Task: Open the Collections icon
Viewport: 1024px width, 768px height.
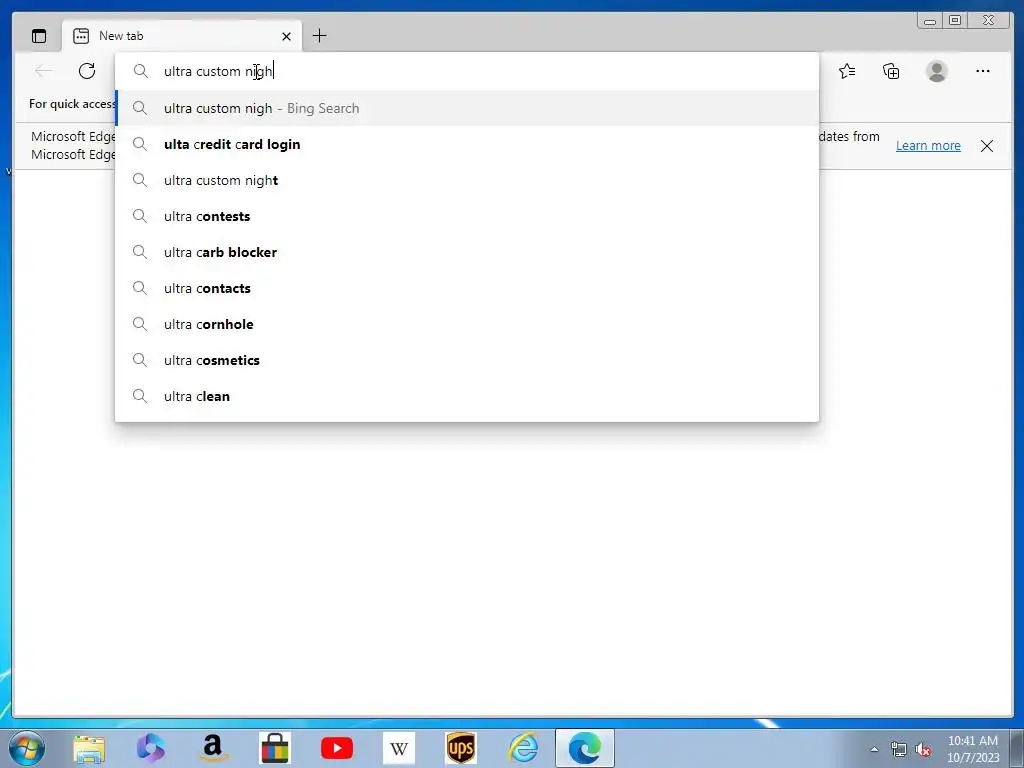Action: [x=891, y=71]
